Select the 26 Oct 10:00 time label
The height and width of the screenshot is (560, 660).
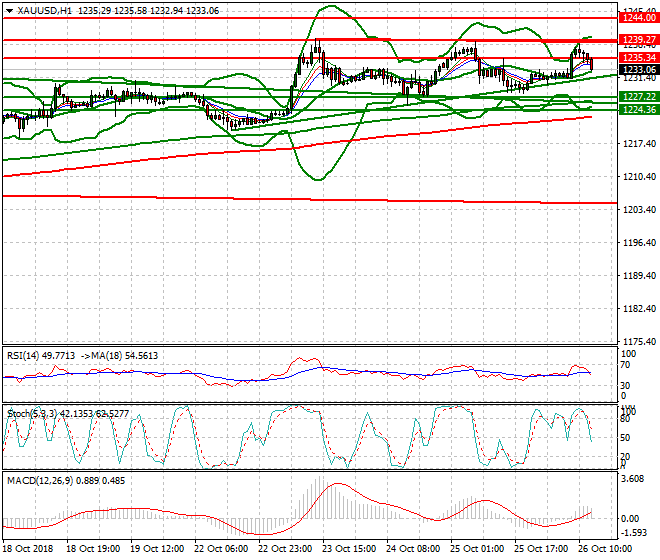[605, 549]
